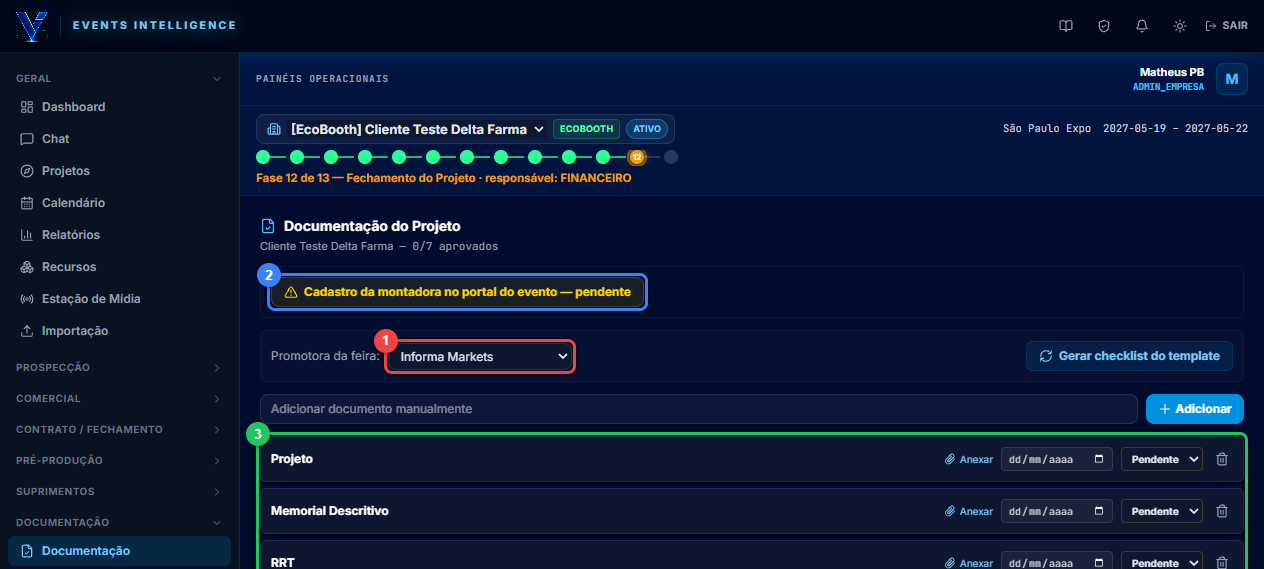Click the shield security icon in header
Image resolution: width=1264 pixels, height=569 pixels.
click(x=1104, y=26)
